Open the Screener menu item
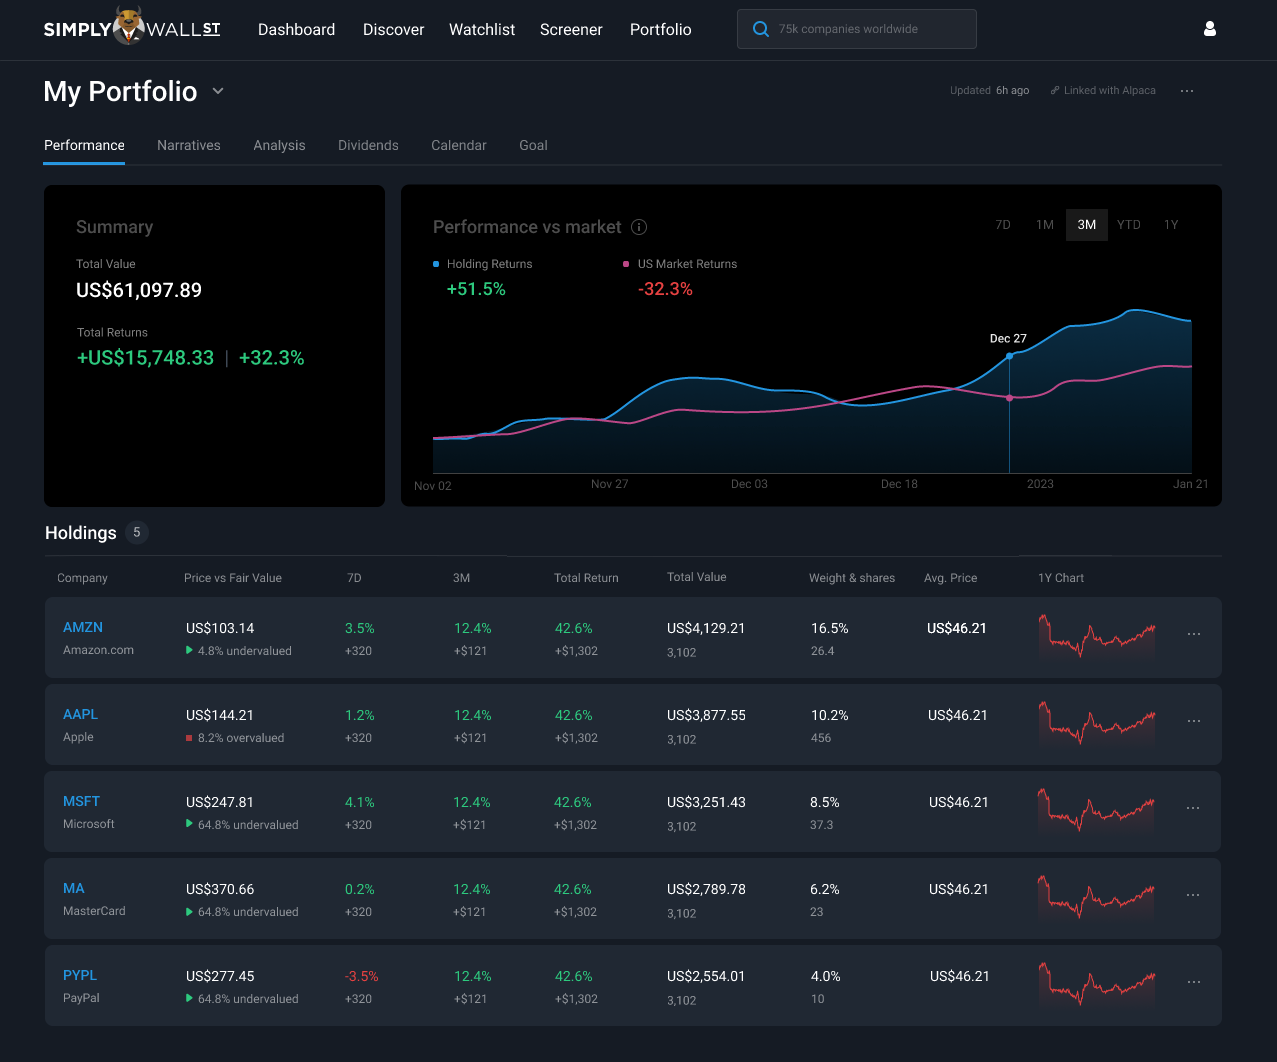Image resolution: width=1277 pixels, height=1062 pixels. [x=571, y=30]
